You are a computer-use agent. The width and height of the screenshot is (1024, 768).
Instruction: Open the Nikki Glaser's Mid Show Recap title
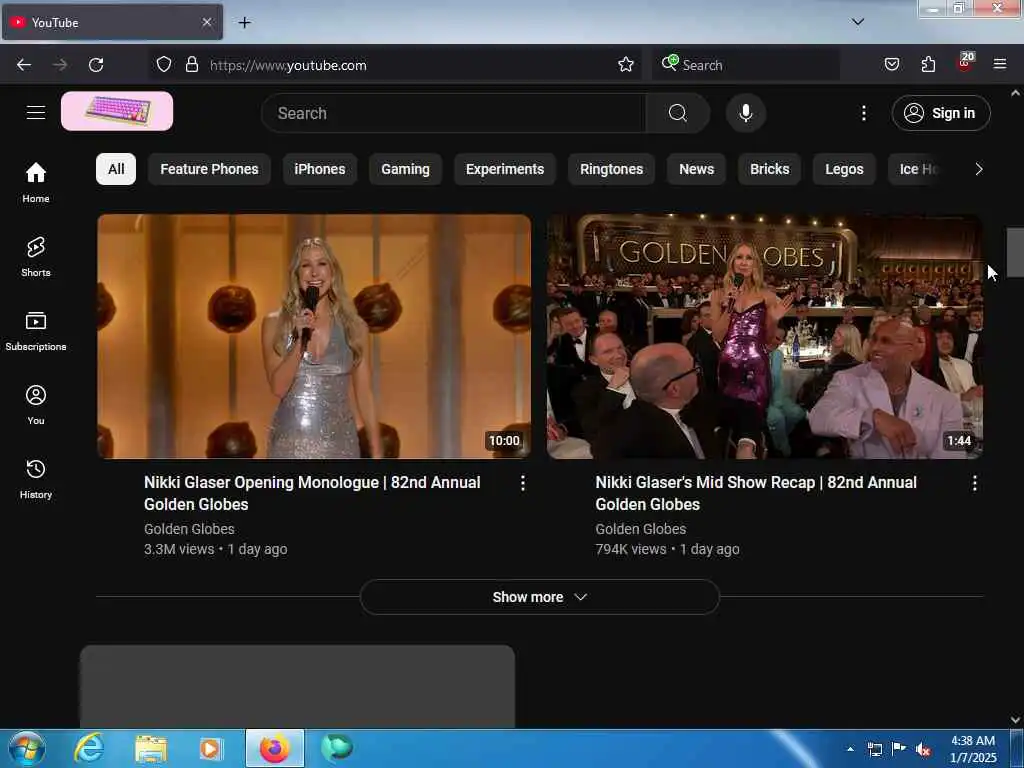756,493
